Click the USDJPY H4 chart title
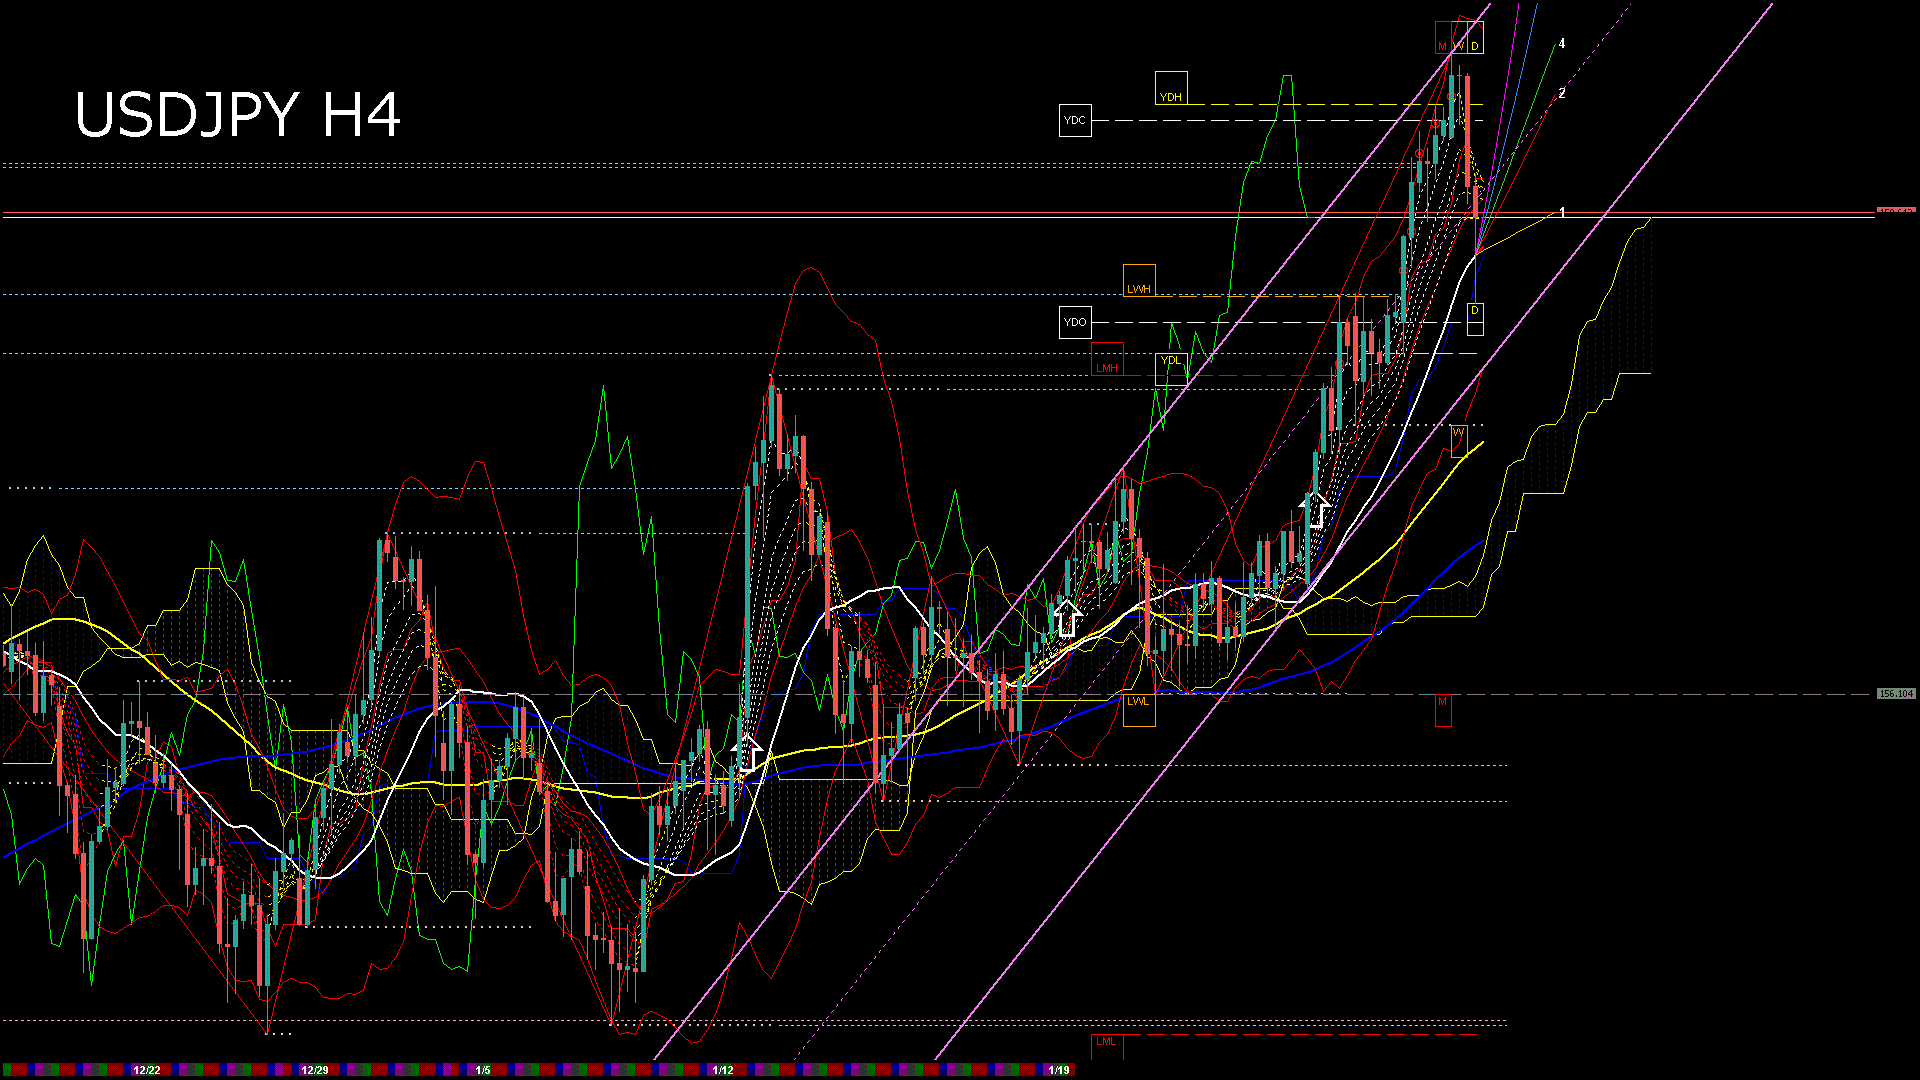The width and height of the screenshot is (1920, 1080). [238, 115]
